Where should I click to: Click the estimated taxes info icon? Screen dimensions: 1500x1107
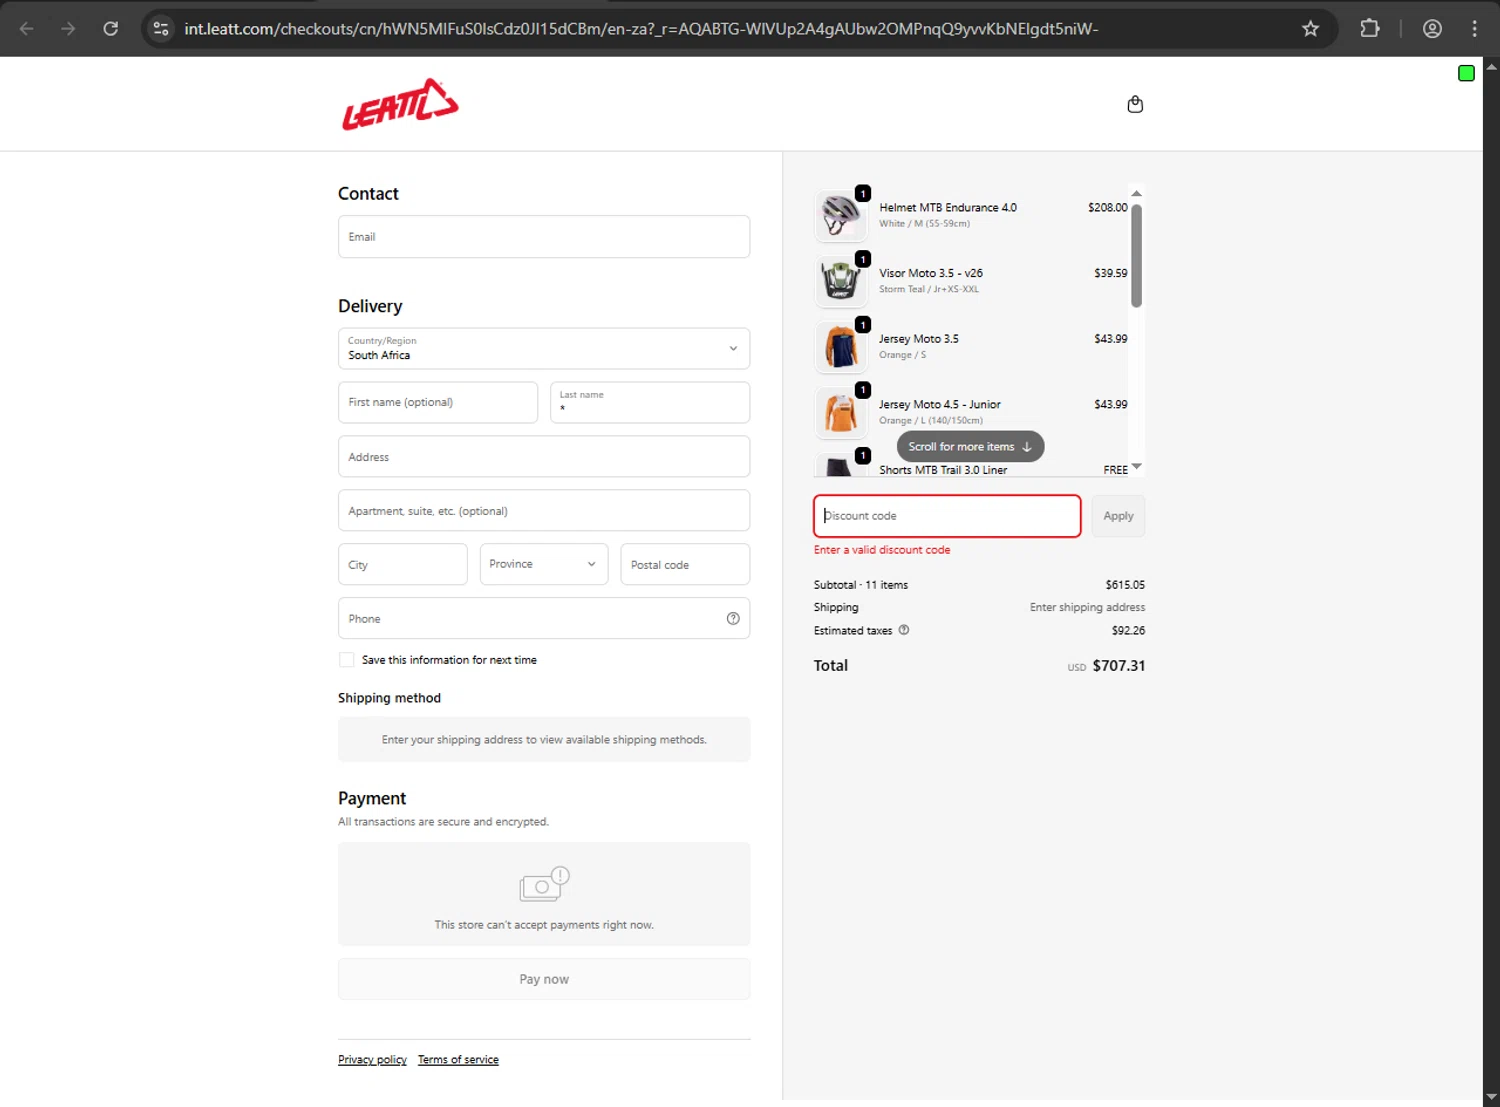pos(904,630)
